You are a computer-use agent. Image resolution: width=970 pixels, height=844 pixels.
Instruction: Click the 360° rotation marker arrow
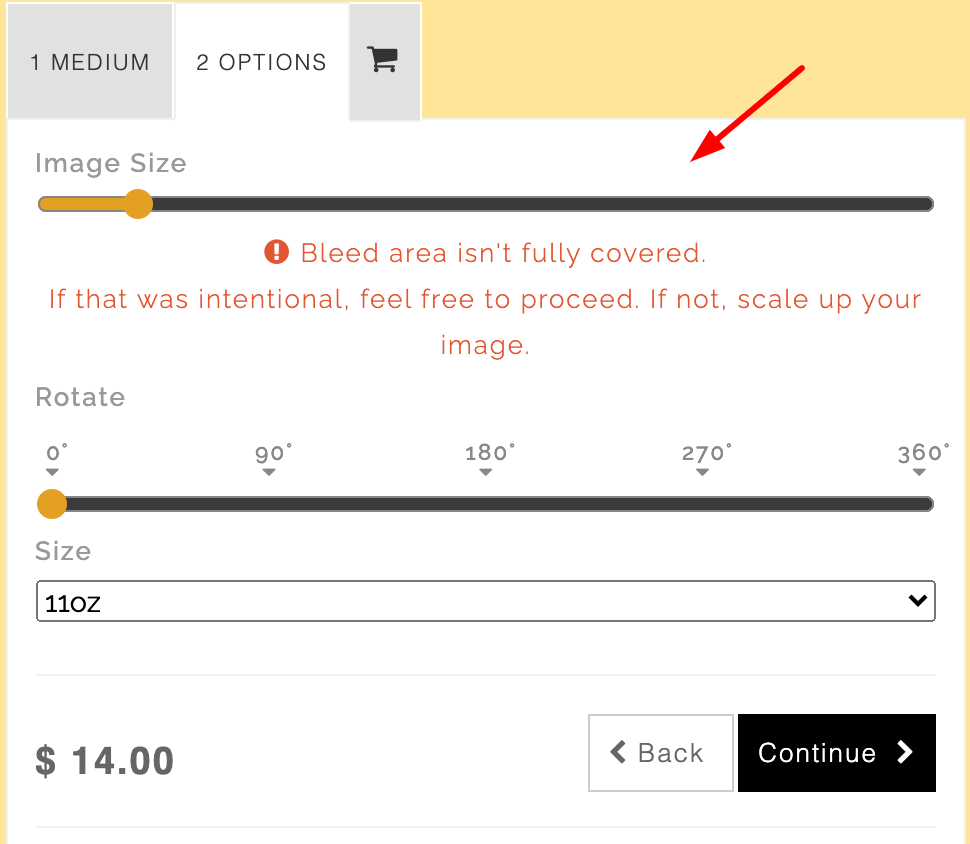point(920,472)
